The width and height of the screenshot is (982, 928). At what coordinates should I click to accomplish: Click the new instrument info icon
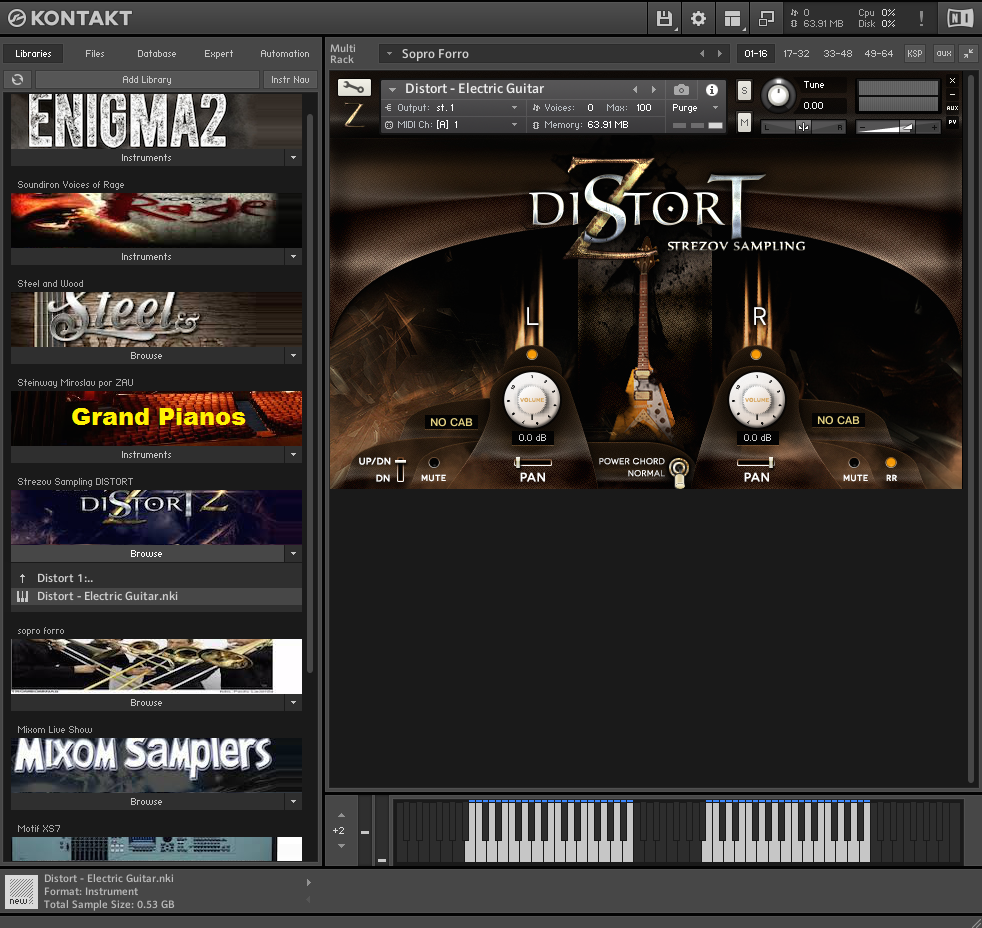[21, 892]
